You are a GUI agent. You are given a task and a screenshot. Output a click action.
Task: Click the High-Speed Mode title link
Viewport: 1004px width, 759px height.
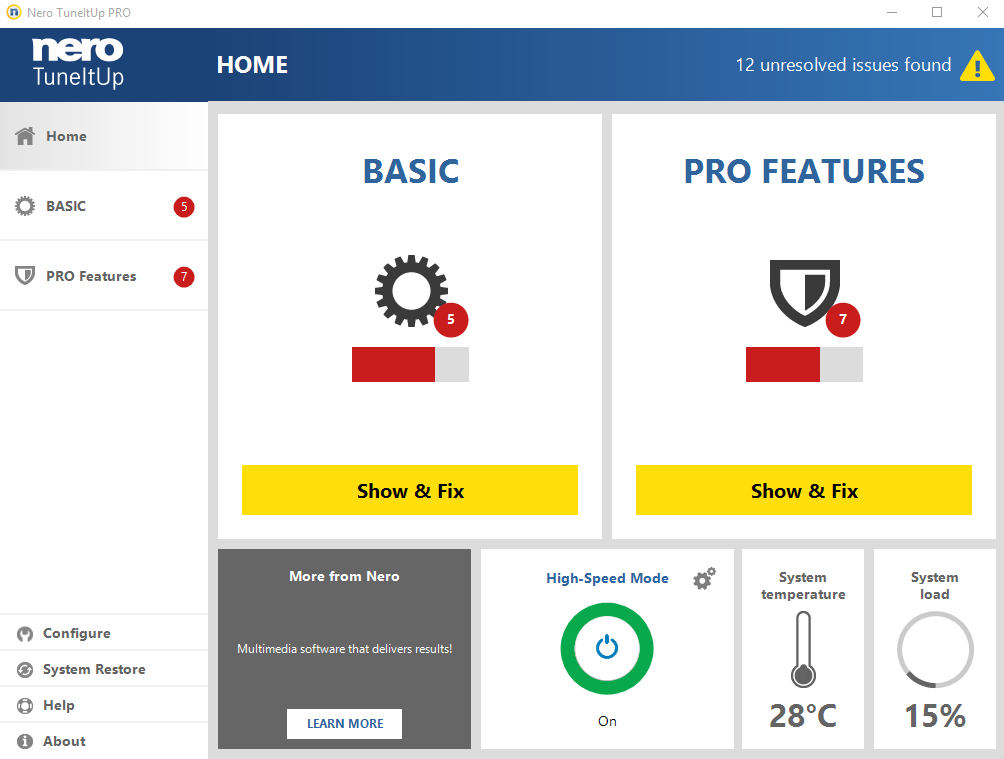click(x=607, y=578)
